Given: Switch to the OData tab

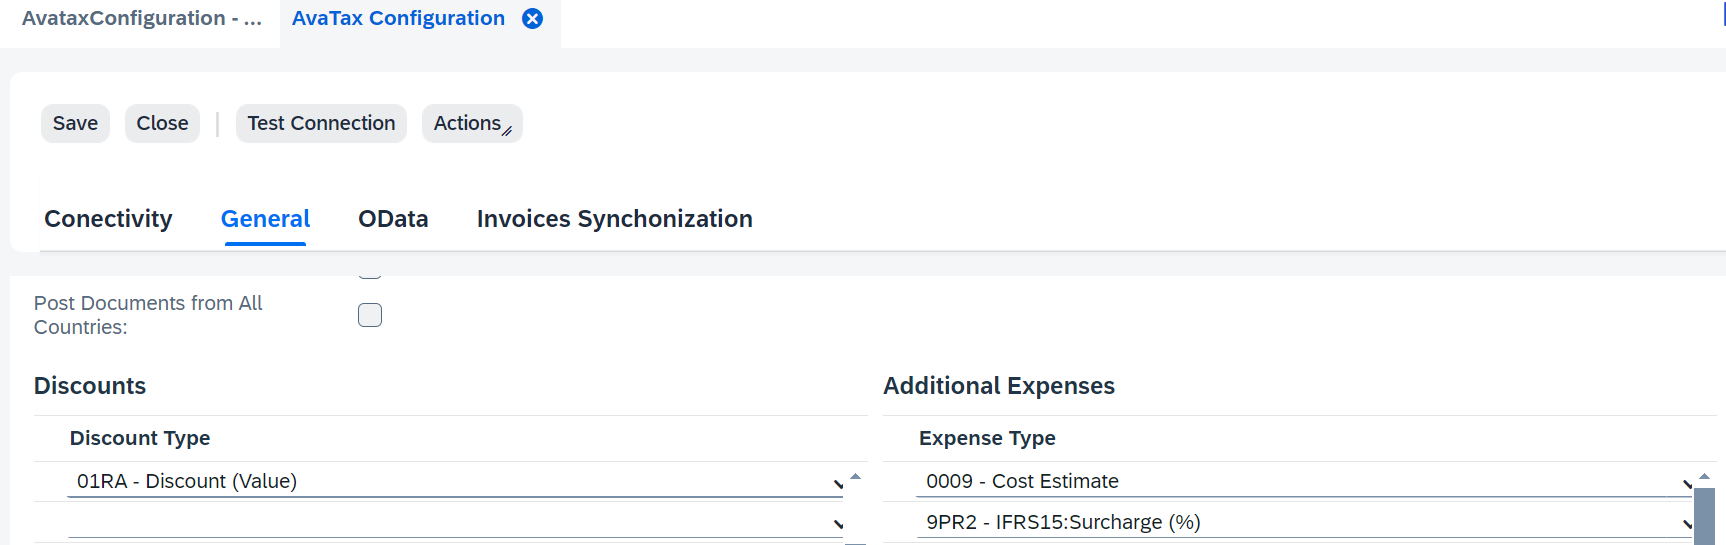Looking at the screenshot, I should (x=393, y=219).
